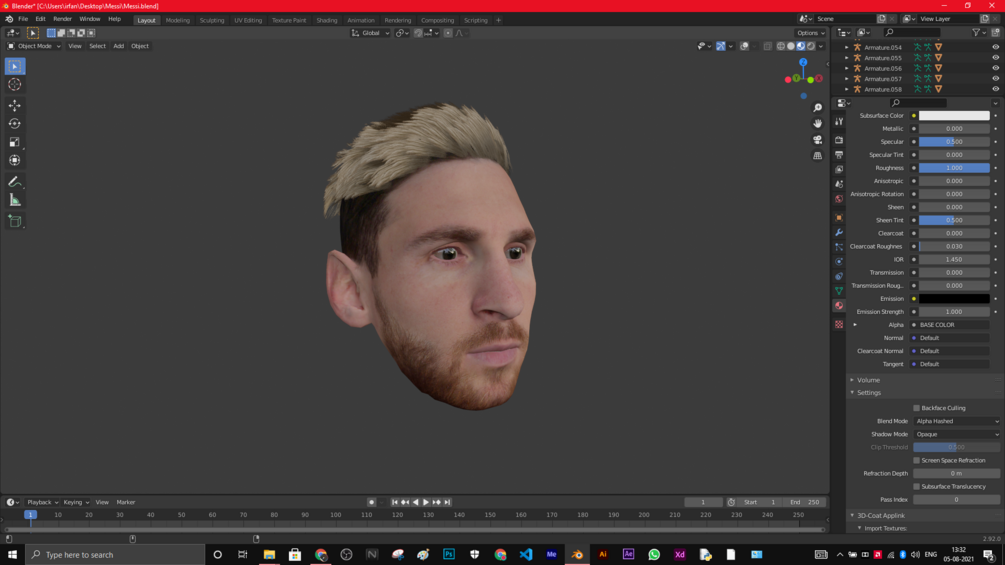The image size is (1005, 565).
Task: Toggle viewport gizmos
Action: pyautogui.click(x=721, y=46)
